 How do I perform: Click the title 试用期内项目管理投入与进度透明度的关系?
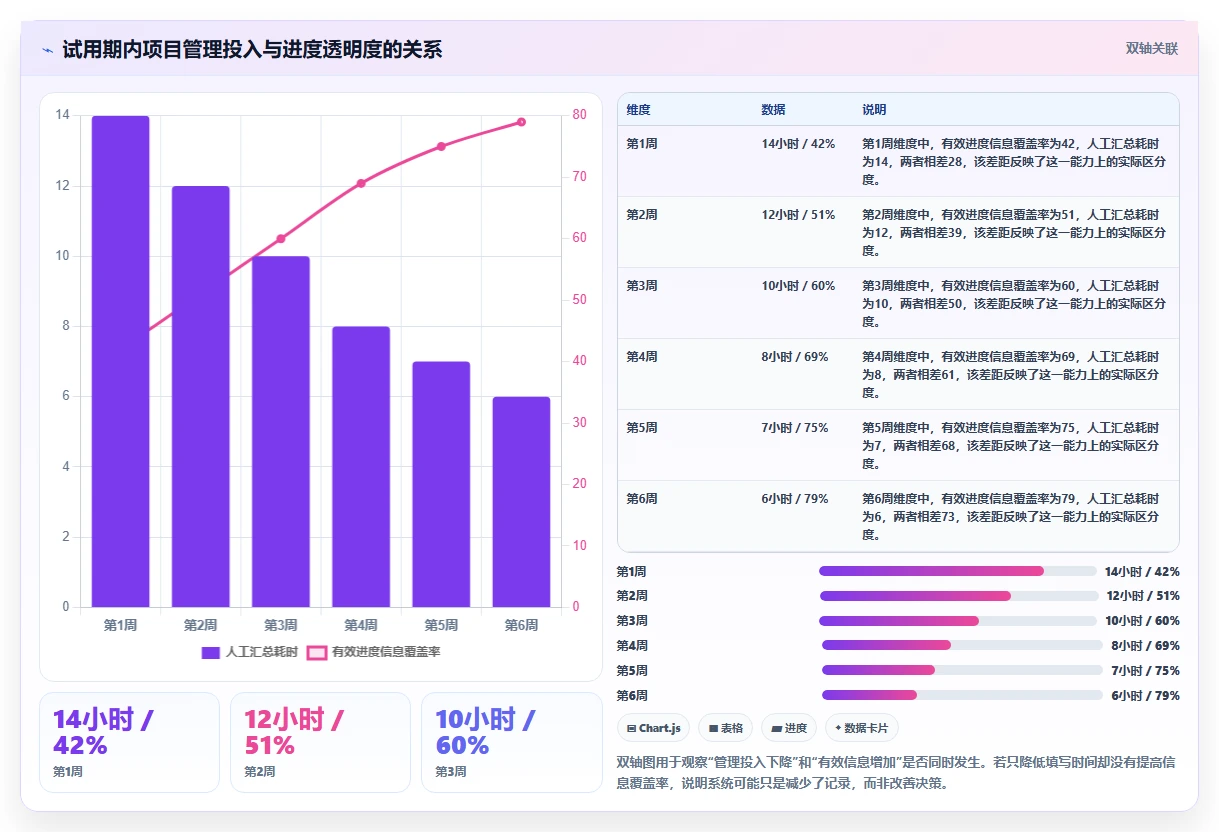[x=252, y=49]
